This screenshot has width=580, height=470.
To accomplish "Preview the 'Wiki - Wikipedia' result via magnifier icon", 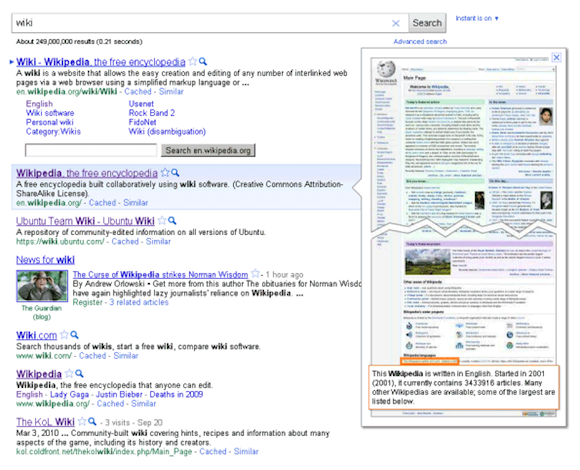I will [x=203, y=61].
